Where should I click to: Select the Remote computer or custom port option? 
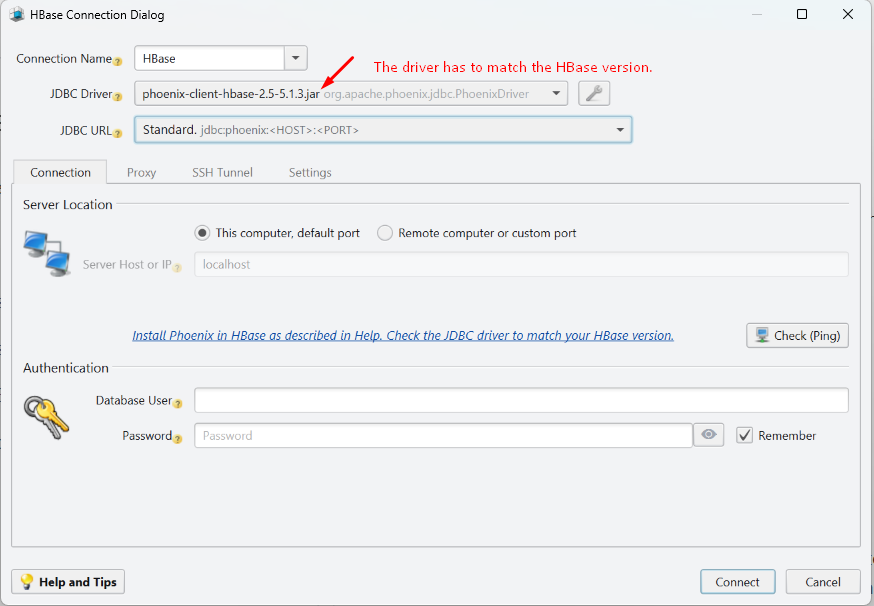tap(385, 232)
